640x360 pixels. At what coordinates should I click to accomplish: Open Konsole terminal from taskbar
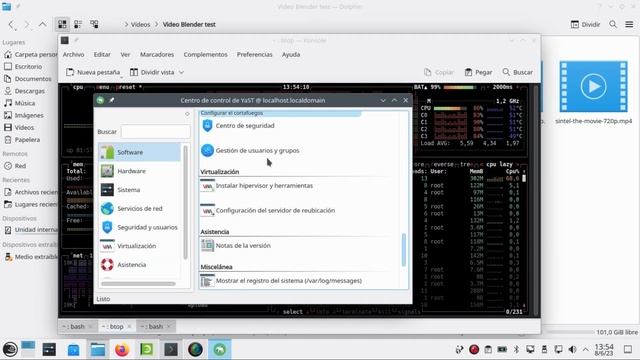coord(171,349)
